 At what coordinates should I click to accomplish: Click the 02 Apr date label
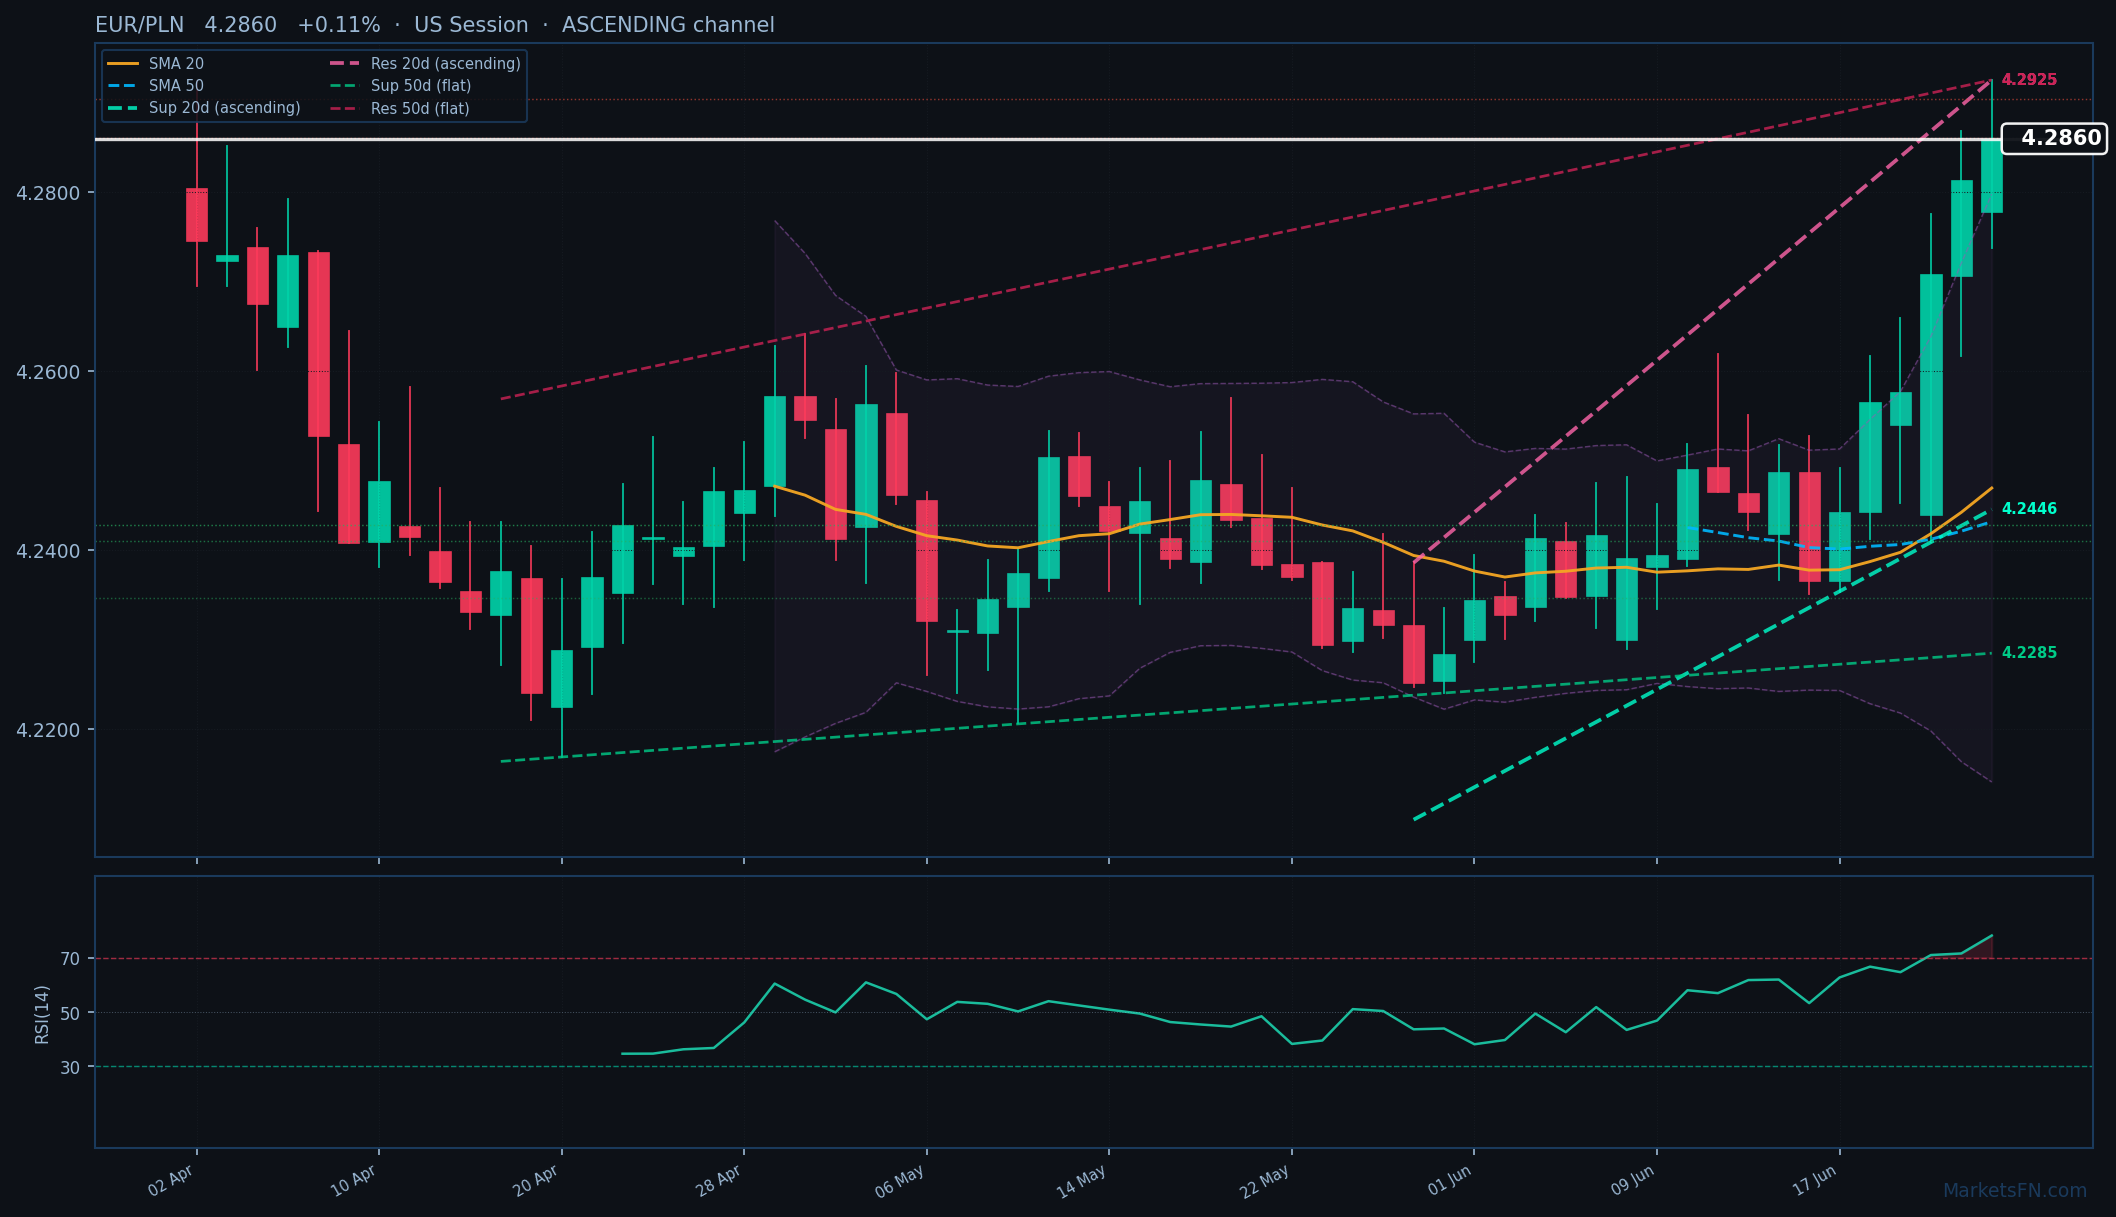[x=171, y=1181]
